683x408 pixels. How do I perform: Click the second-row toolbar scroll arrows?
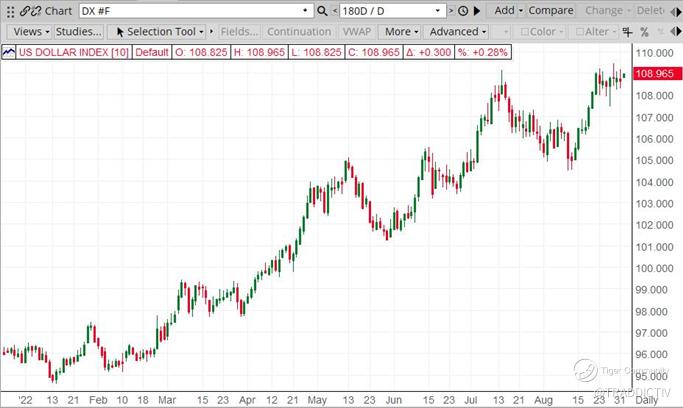[x=676, y=31]
